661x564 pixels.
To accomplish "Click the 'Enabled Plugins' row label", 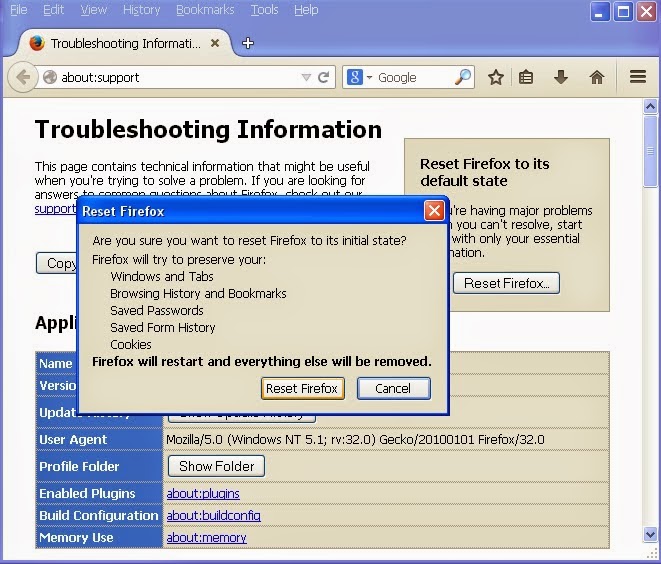I will [87, 493].
